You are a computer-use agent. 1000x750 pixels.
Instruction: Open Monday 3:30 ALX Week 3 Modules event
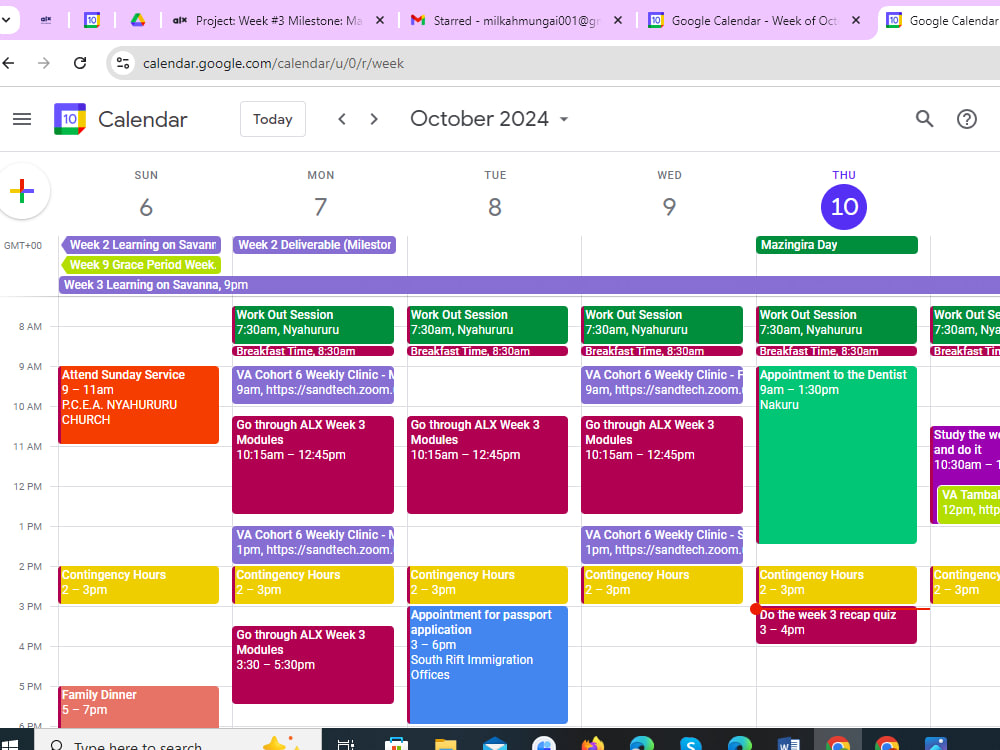313,665
